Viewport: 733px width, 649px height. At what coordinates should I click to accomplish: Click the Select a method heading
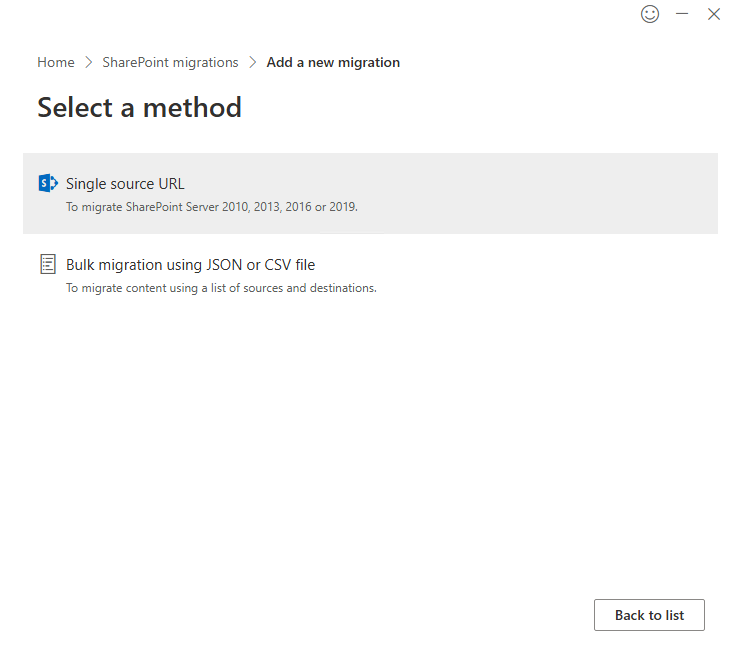[139, 107]
